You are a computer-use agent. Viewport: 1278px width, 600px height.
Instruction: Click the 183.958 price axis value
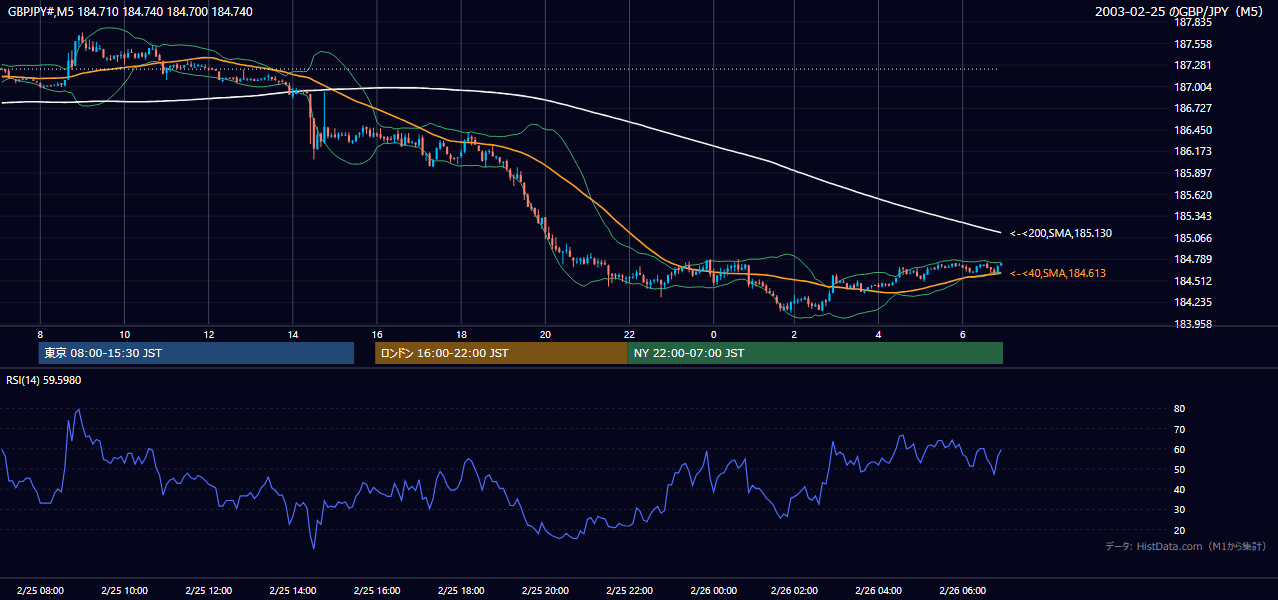pyautogui.click(x=1192, y=324)
